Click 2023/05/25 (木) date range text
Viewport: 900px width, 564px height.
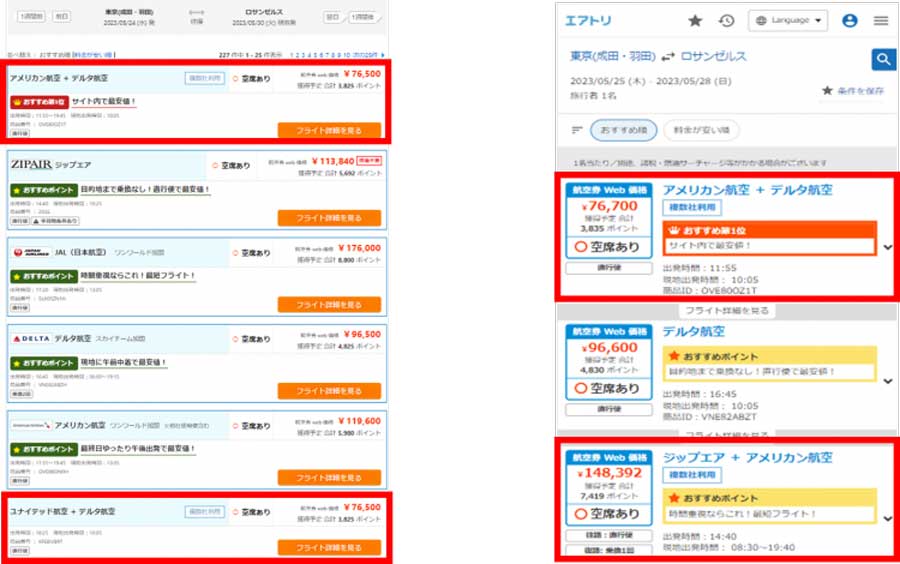[650, 81]
